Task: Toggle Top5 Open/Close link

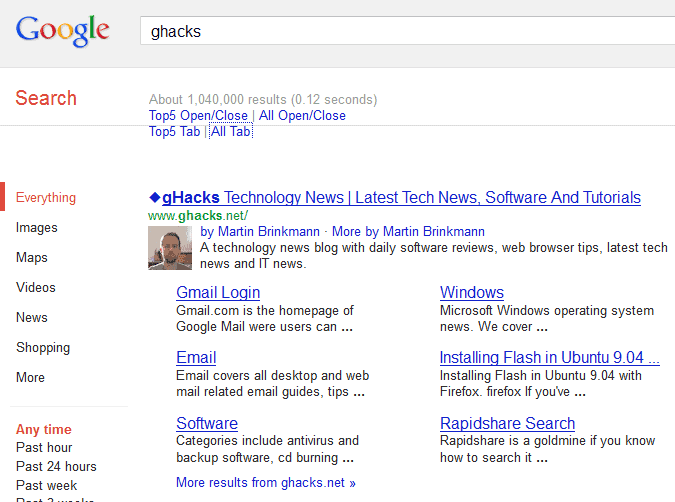Action: pyautogui.click(x=198, y=115)
